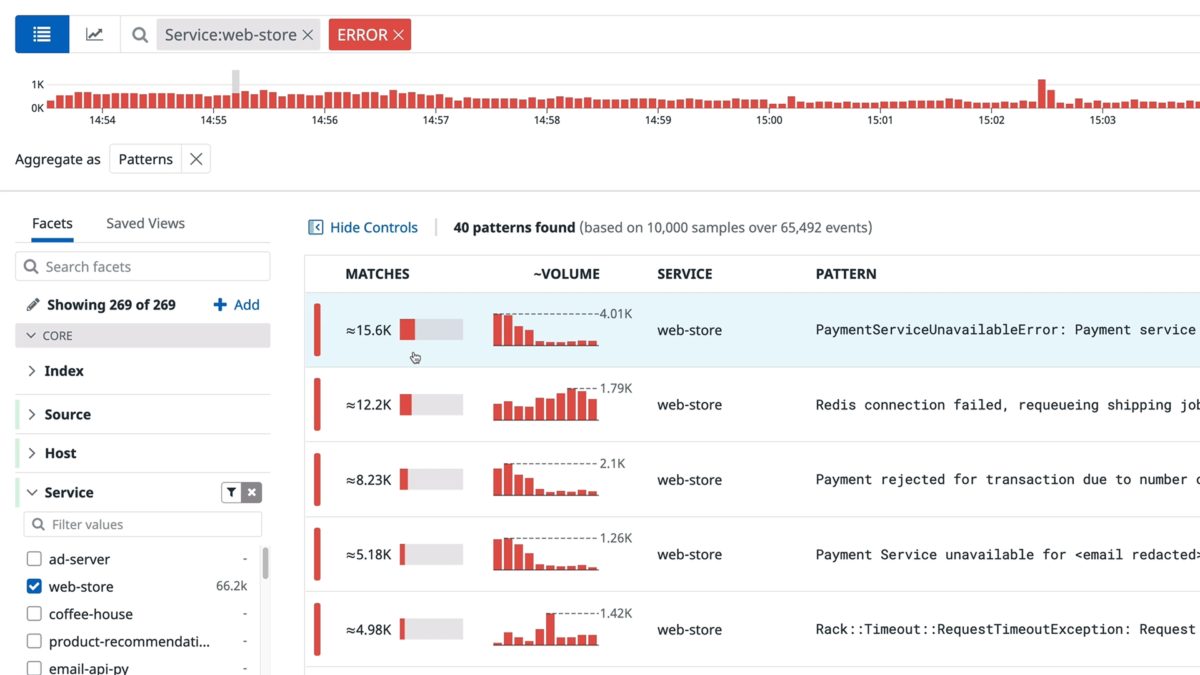1200x675 pixels.
Task: Switch to the timeseries chart view icon
Action: click(95, 33)
